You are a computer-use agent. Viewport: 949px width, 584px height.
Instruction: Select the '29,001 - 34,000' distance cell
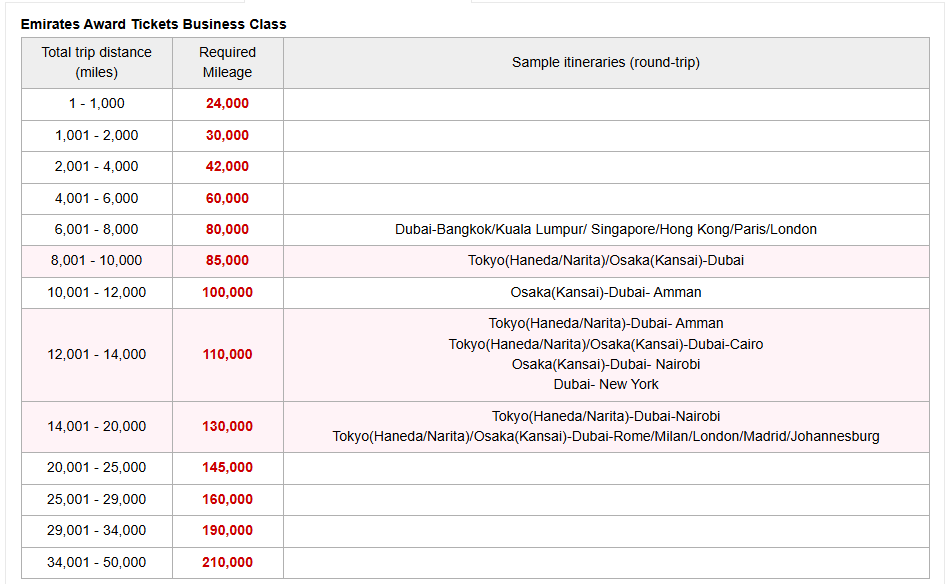[x=97, y=531]
